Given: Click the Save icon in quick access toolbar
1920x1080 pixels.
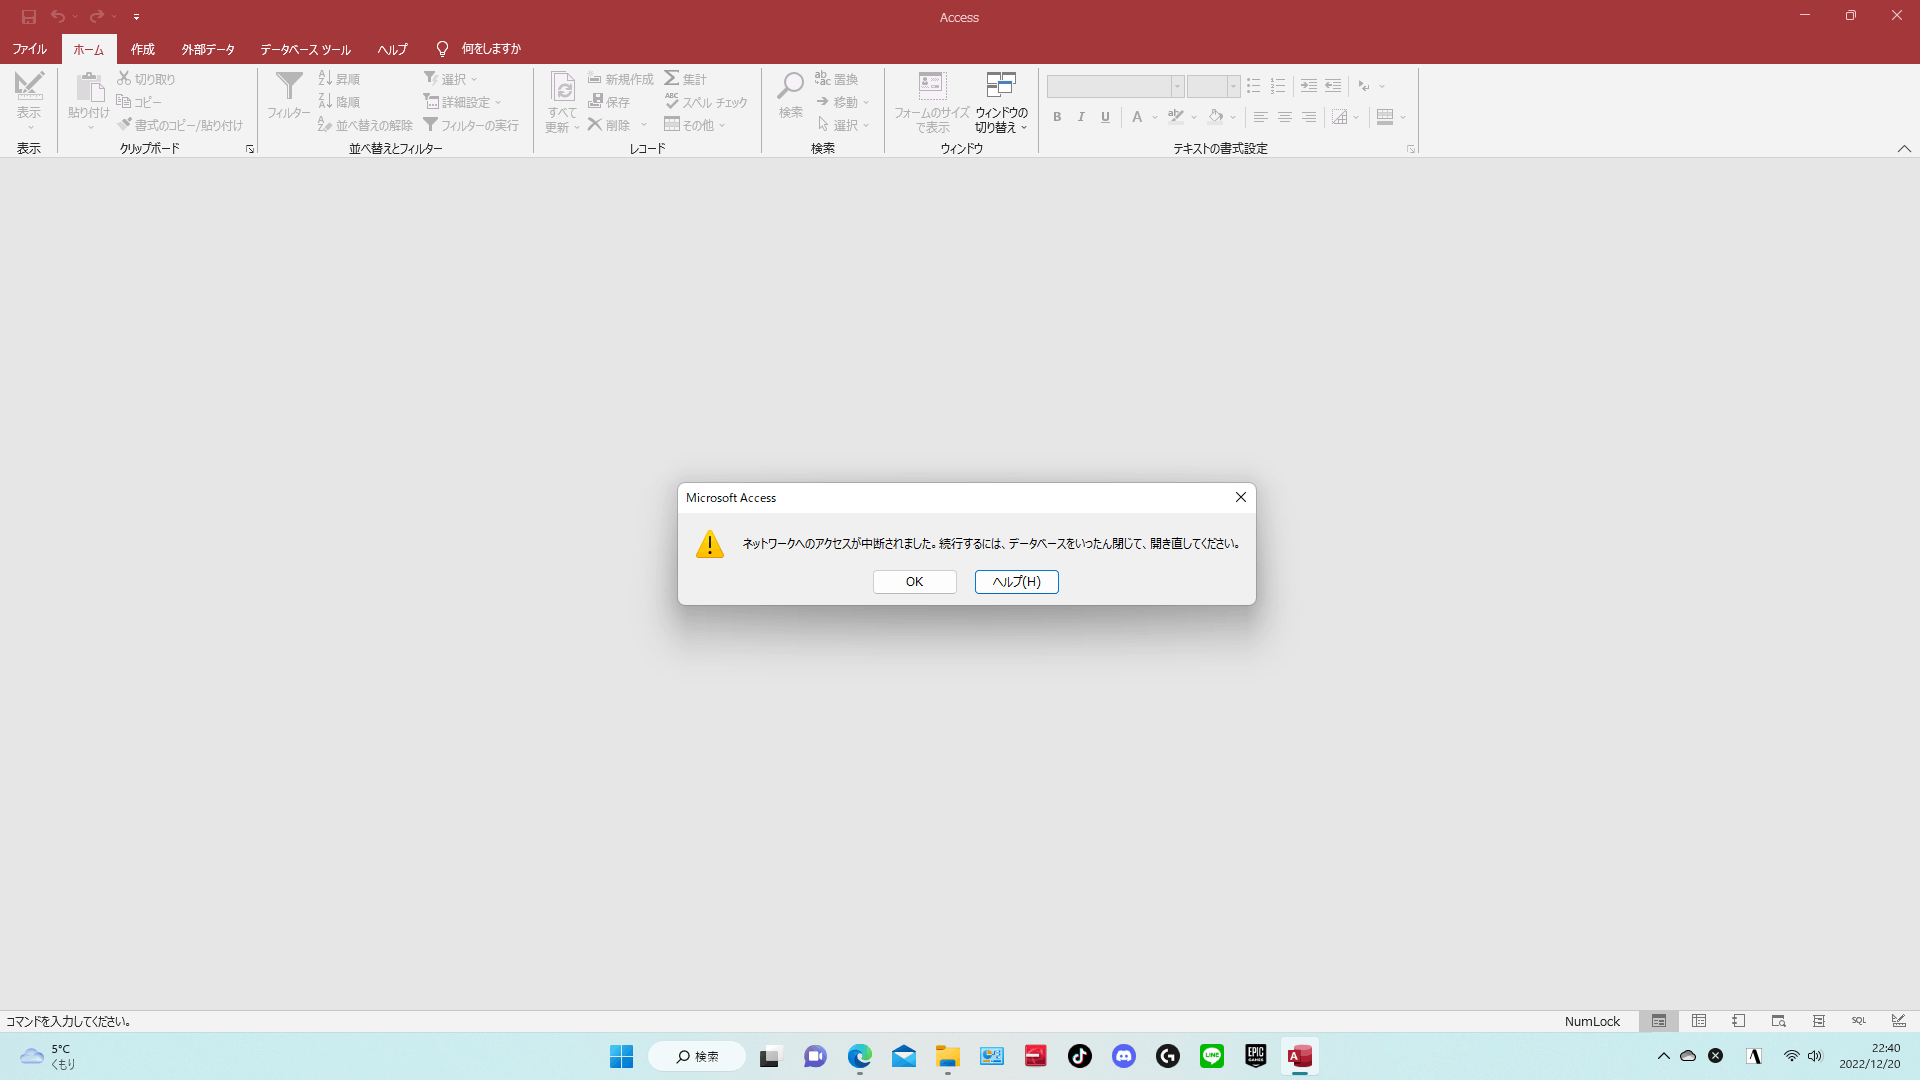Looking at the screenshot, I should tap(29, 17).
